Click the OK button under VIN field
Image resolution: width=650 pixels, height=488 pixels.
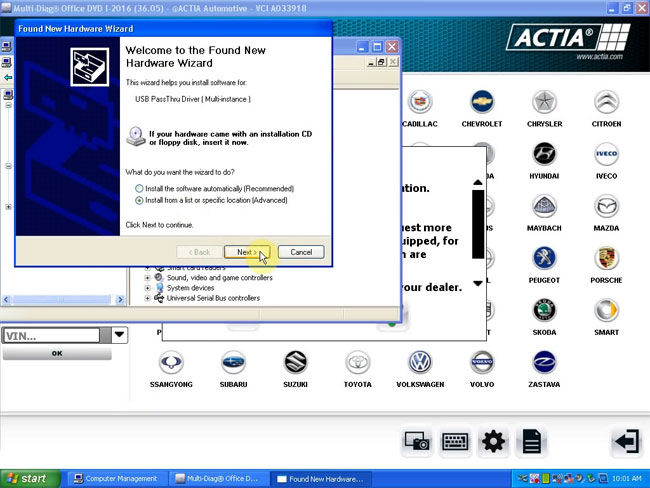(x=57, y=353)
